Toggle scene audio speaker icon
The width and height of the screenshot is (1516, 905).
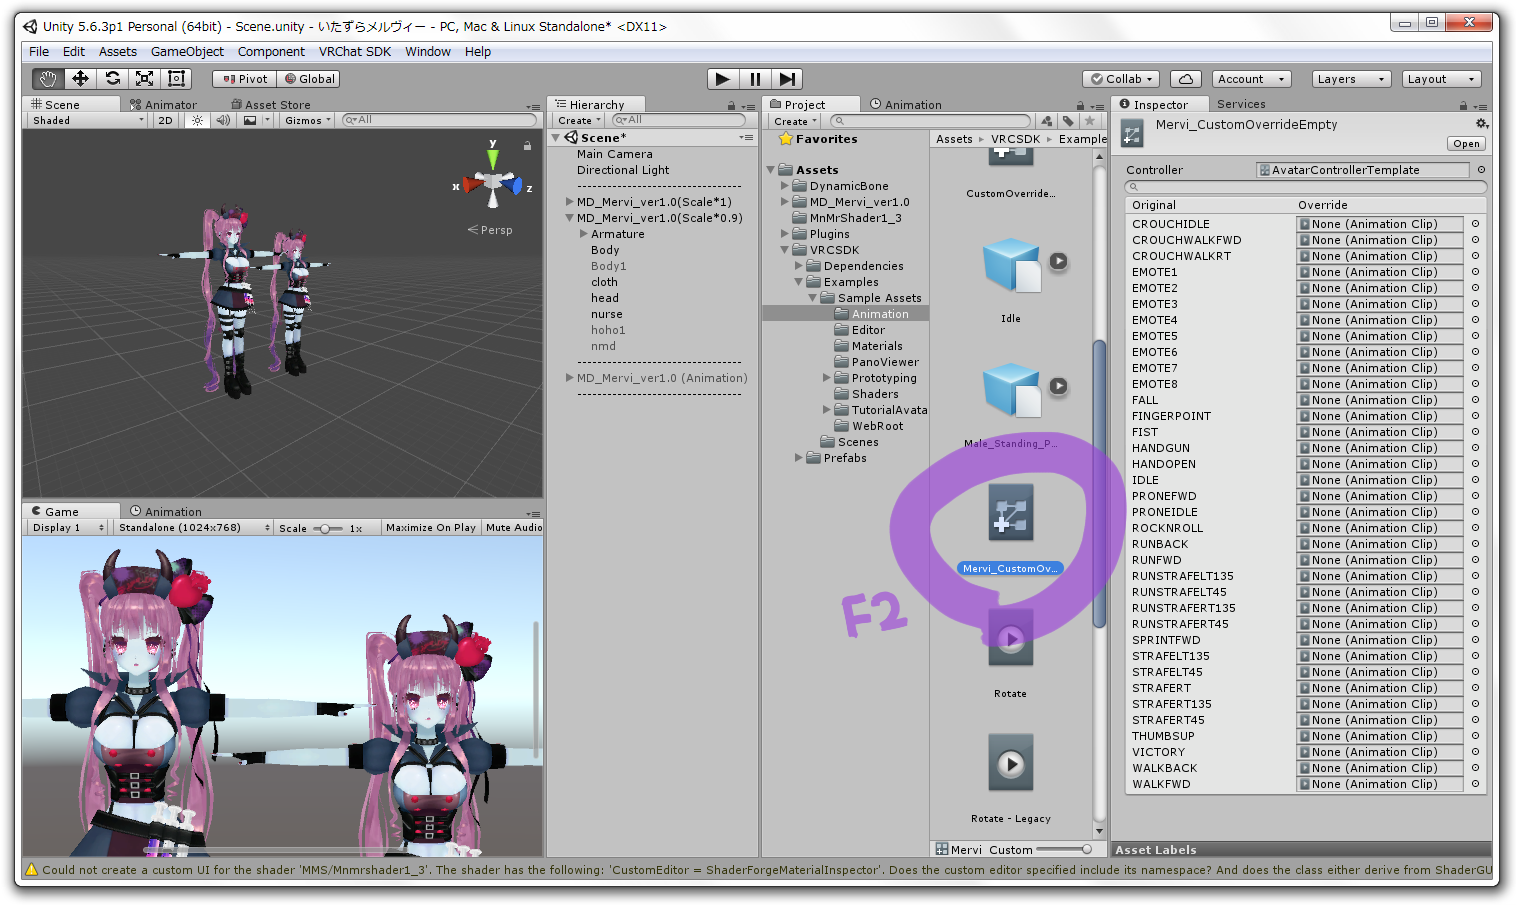(x=223, y=120)
